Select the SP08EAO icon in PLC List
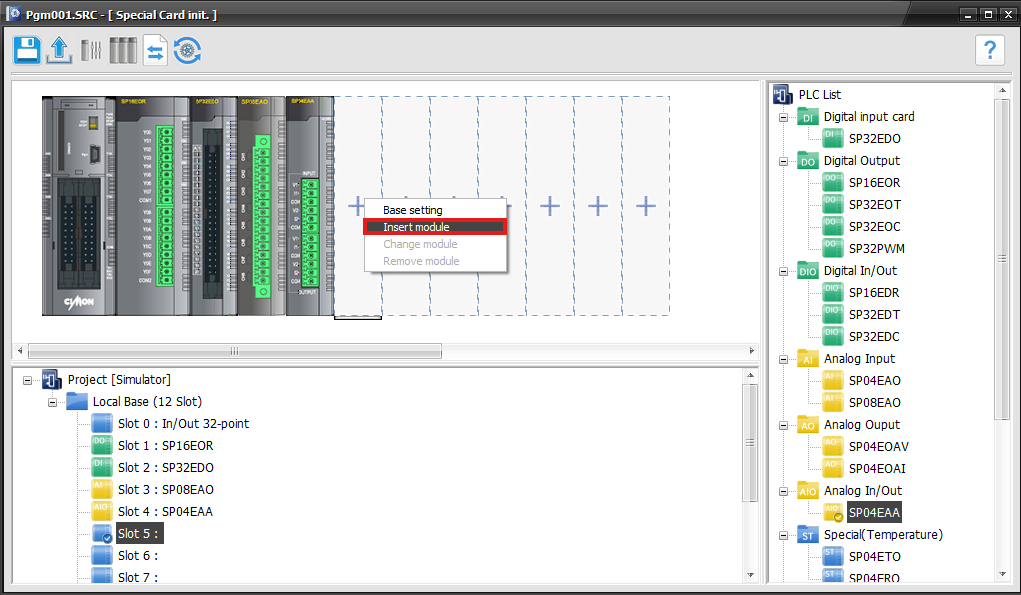Image resolution: width=1021 pixels, height=595 pixels. pyautogui.click(x=832, y=402)
